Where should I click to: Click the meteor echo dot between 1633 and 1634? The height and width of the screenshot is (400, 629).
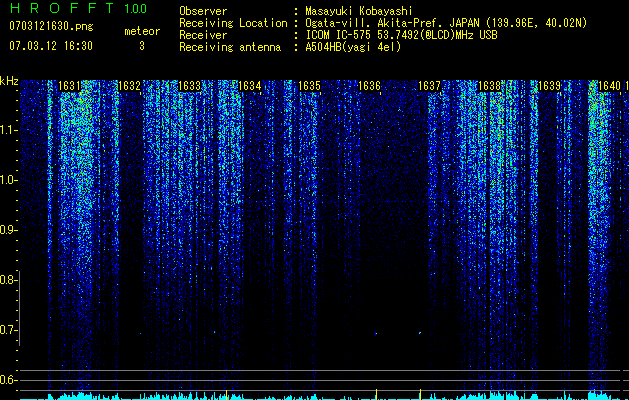click(x=214, y=332)
